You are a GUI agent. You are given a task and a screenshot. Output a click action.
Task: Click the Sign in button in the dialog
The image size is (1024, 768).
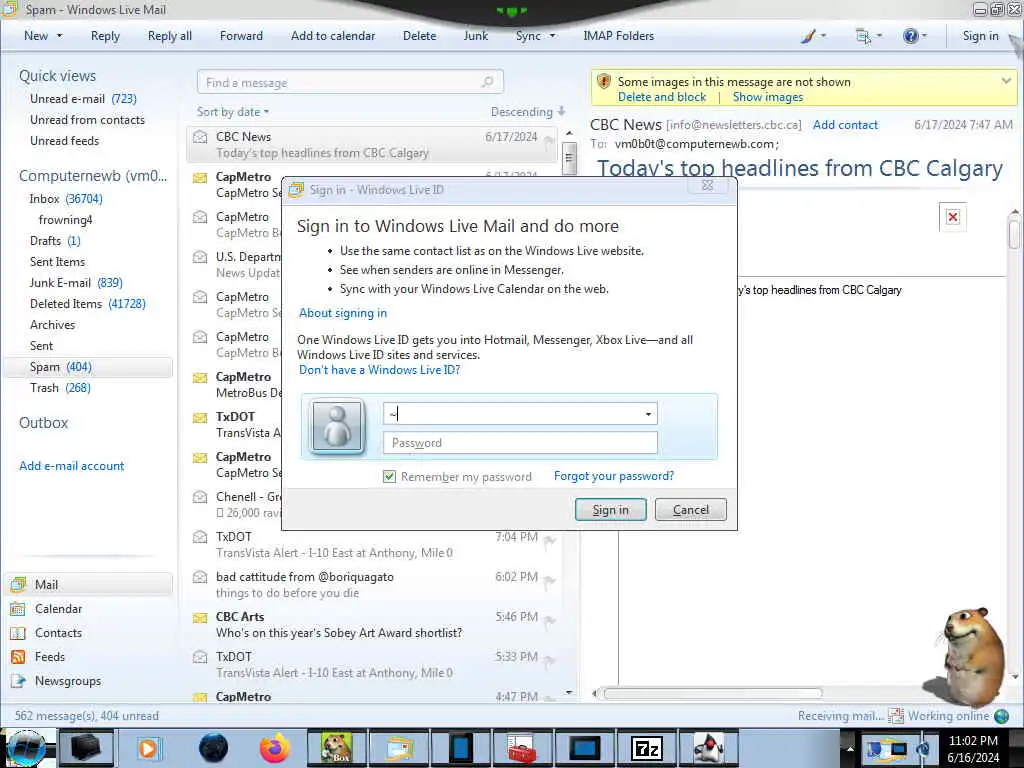click(x=611, y=509)
